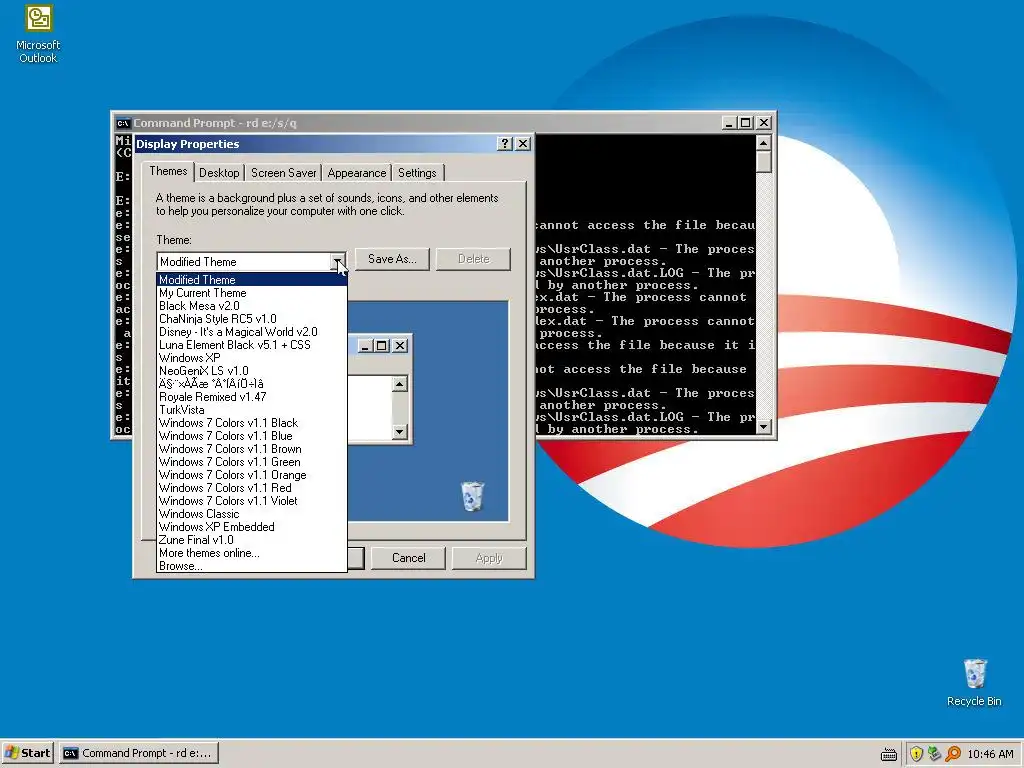This screenshot has height=768, width=1024.
Task: Click the magnifier search tray icon
Action: tap(953, 754)
